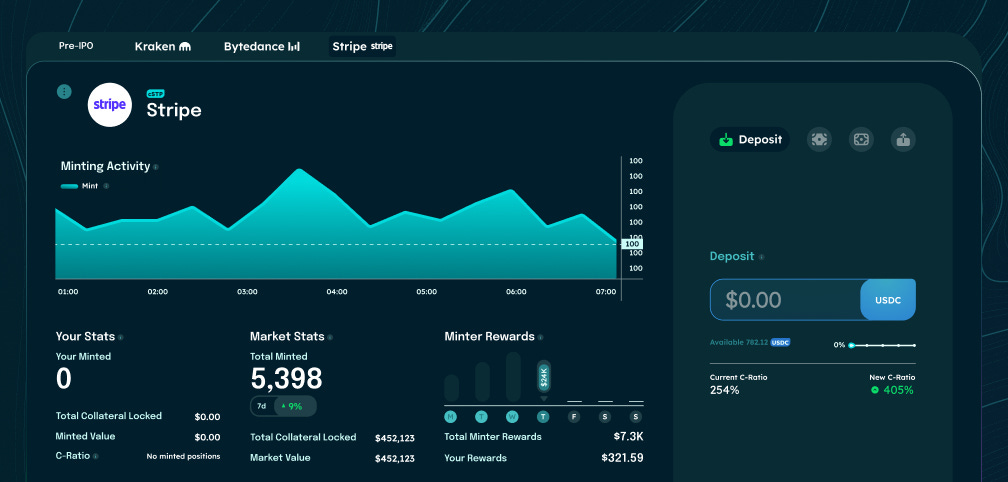Screen dimensions: 1008x482
Task: Click the 9% change pill
Action: 295,406
